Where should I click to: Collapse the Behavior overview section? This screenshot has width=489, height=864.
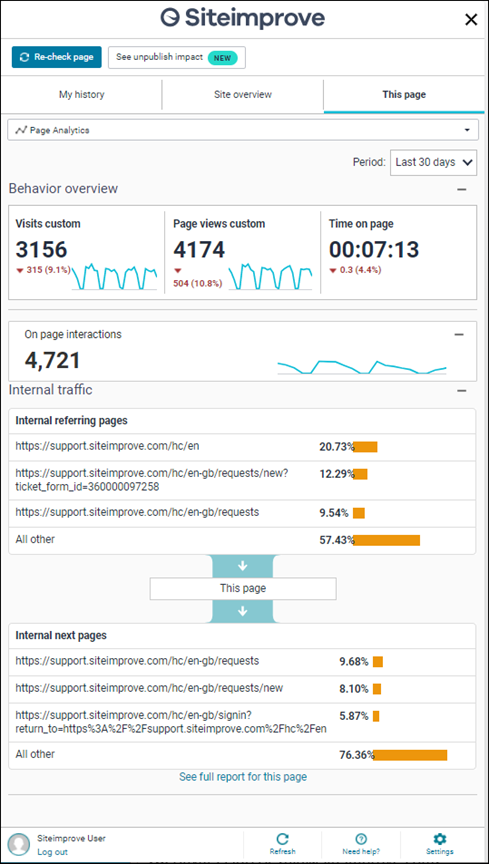[462, 190]
